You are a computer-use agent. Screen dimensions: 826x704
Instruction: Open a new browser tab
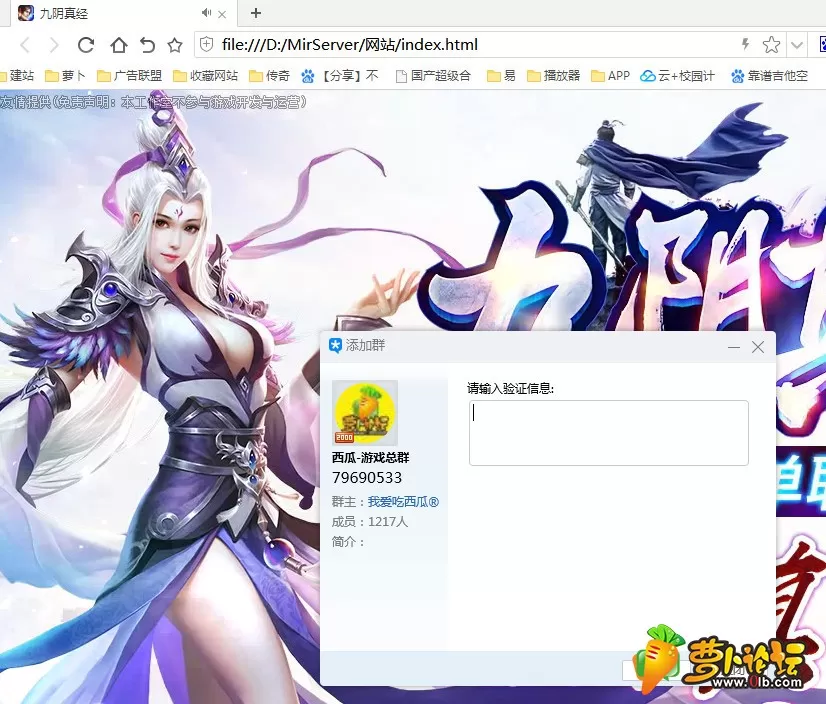256,13
